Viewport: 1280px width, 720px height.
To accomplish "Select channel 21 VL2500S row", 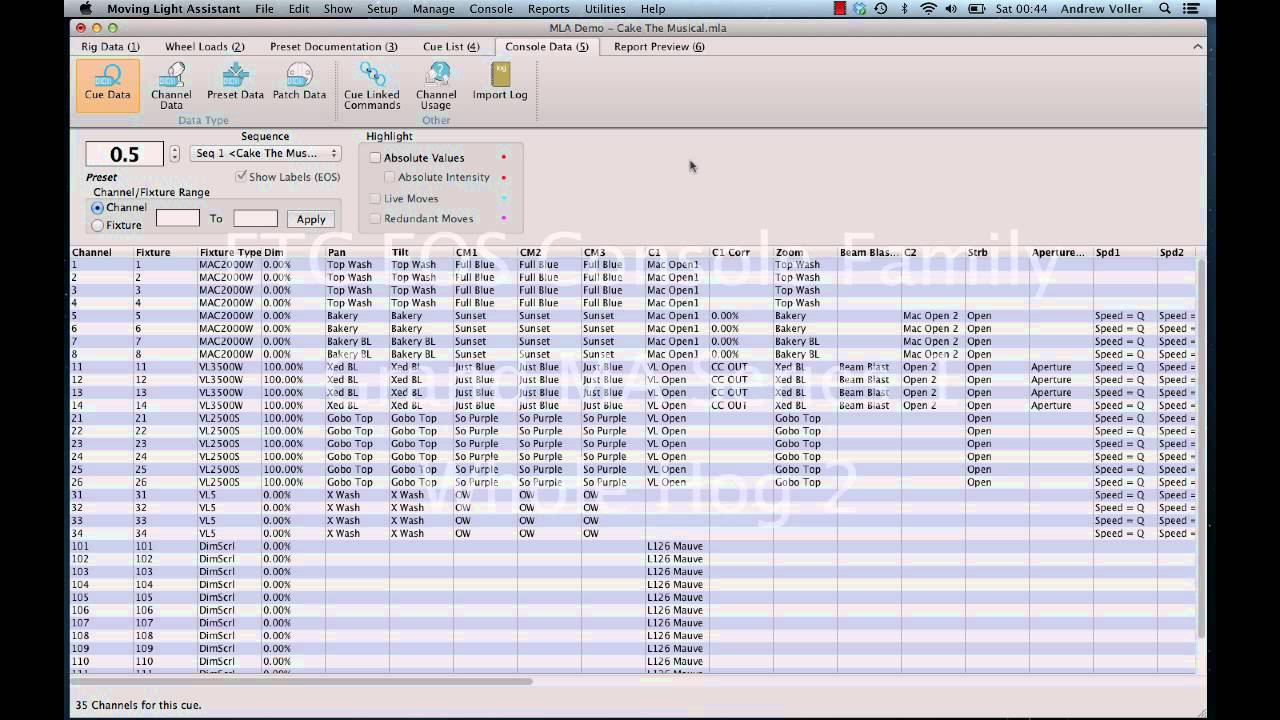I will [x=633, y=418].
